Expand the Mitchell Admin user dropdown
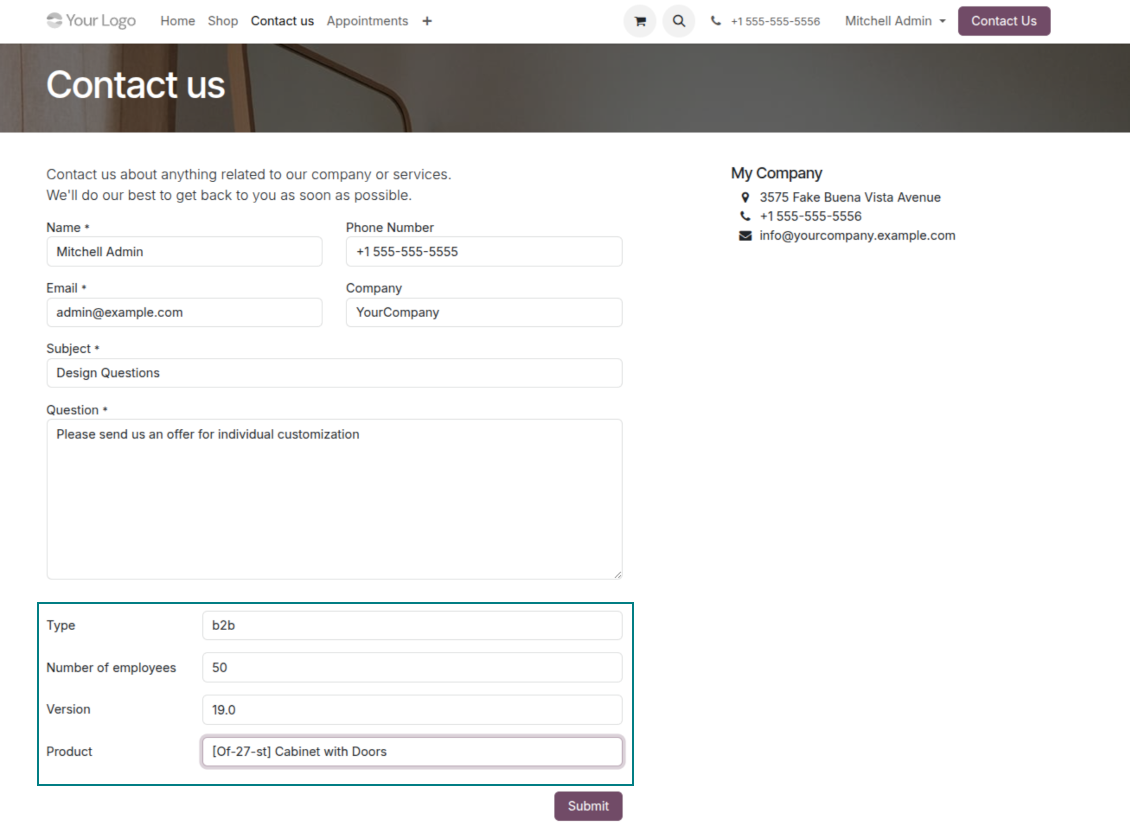Screen dimensions: 1130x822 coord(895,21)
